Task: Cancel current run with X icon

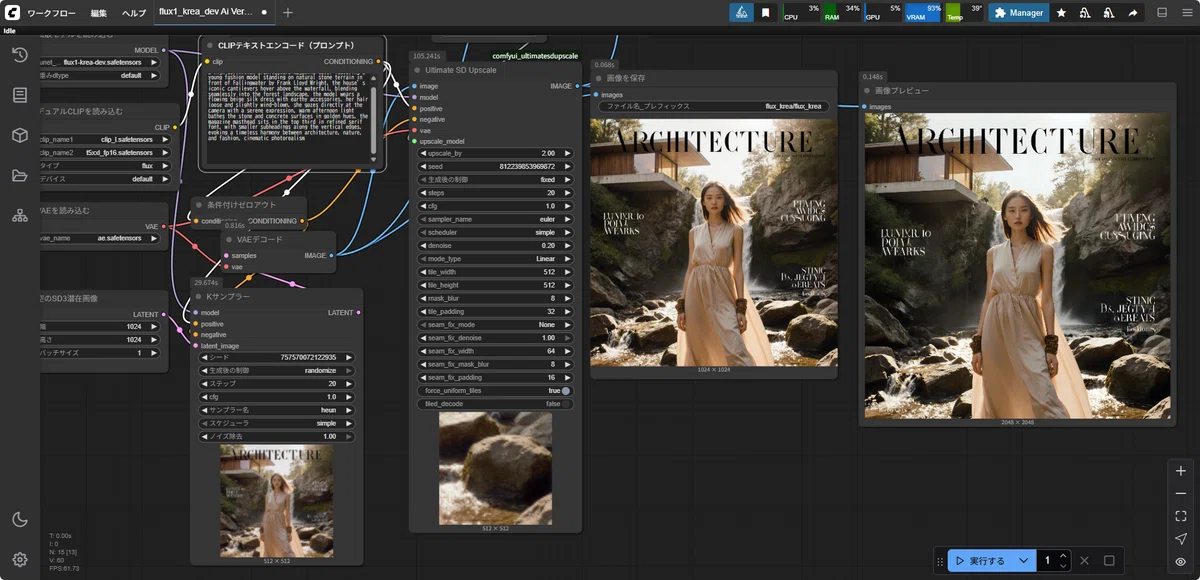Action: click(x=1085, y=561)
